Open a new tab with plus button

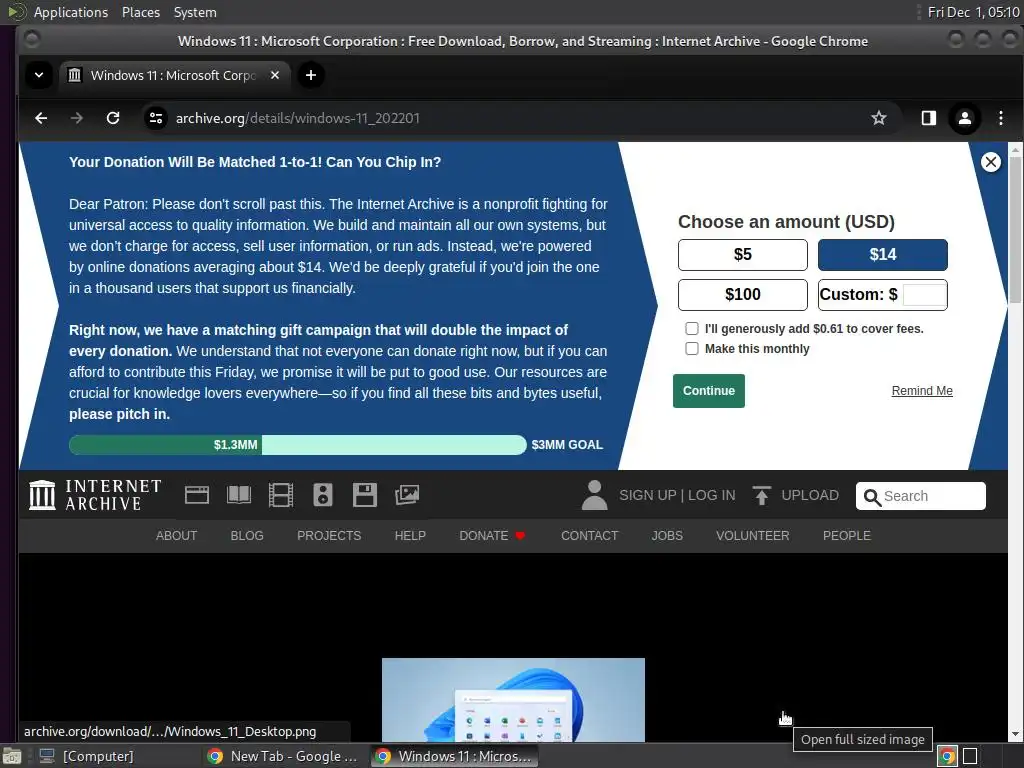[x=311, y=75]
